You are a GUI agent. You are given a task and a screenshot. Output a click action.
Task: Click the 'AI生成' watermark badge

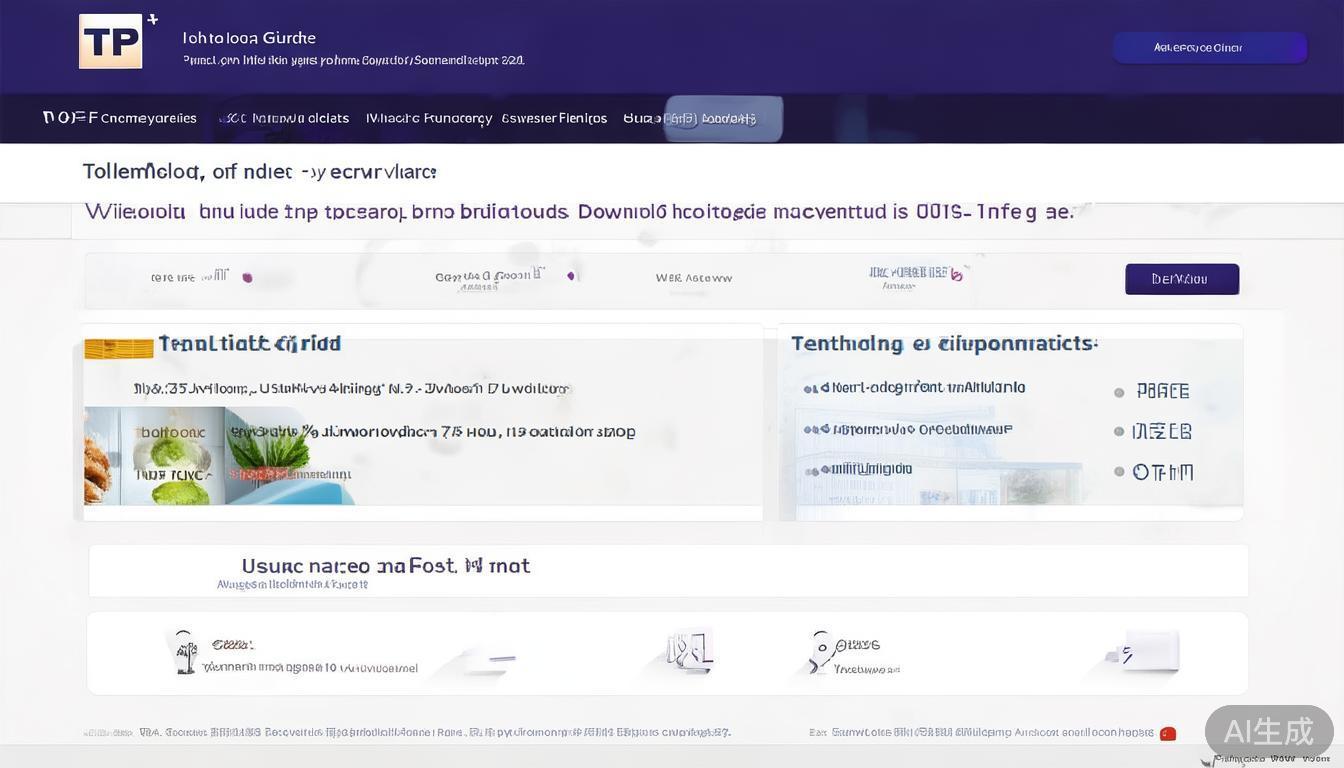coord(1268,731)
